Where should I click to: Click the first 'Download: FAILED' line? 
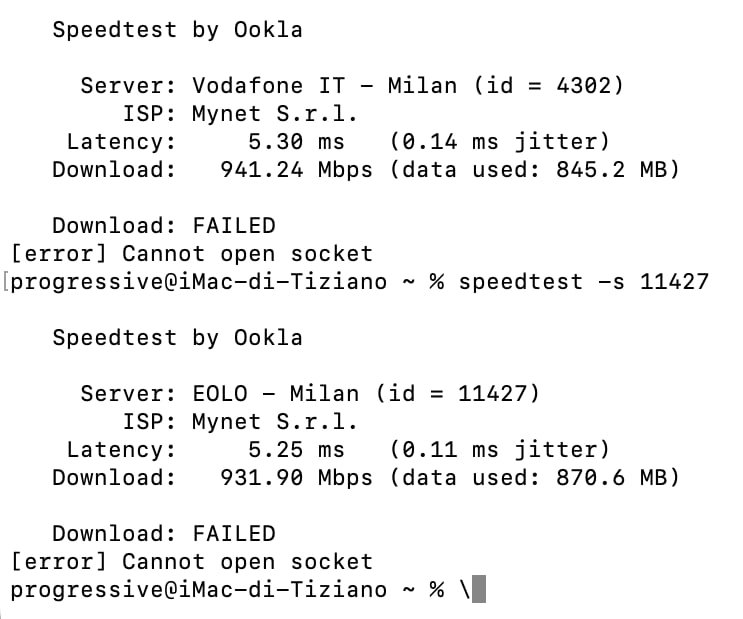pyautogui.click(x=164, y=226)
